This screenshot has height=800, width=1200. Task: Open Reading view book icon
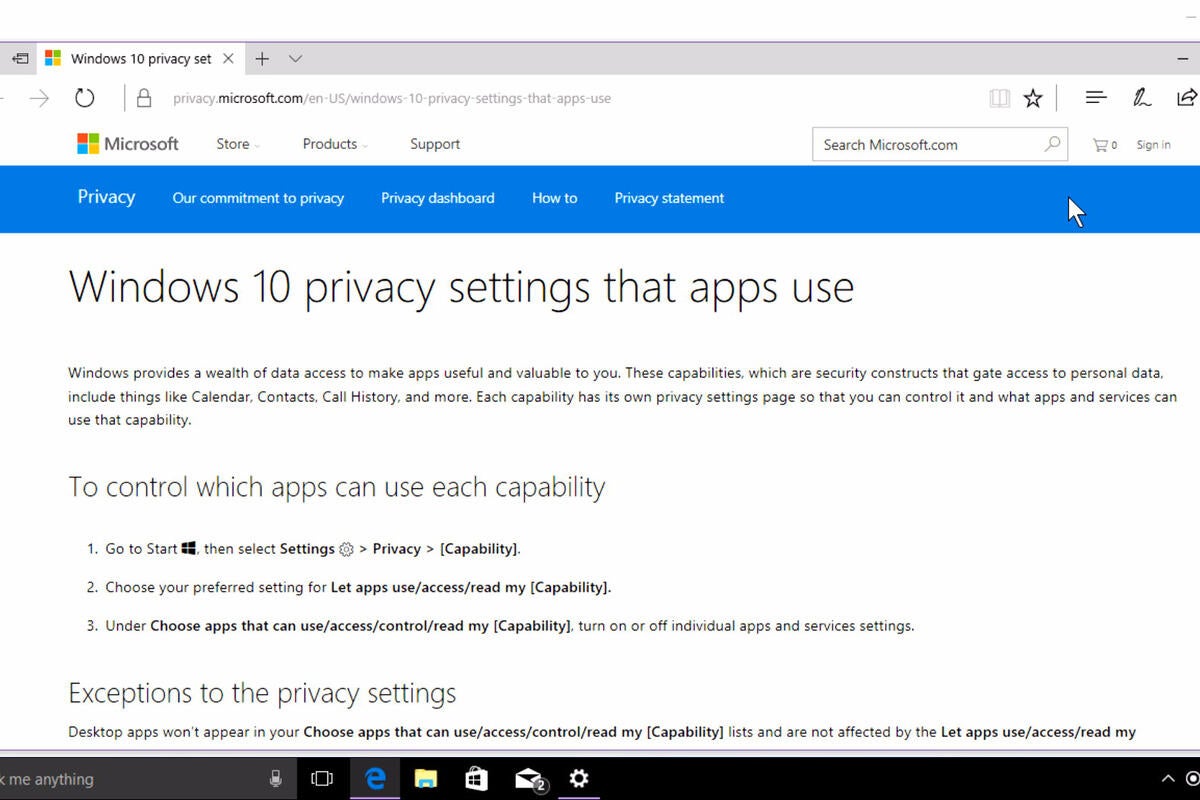pos(998,98)
